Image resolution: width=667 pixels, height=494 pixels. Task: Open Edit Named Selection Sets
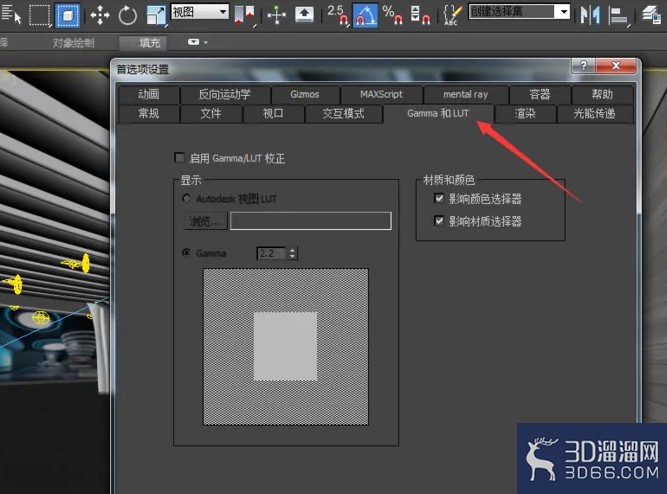point(453,15)
